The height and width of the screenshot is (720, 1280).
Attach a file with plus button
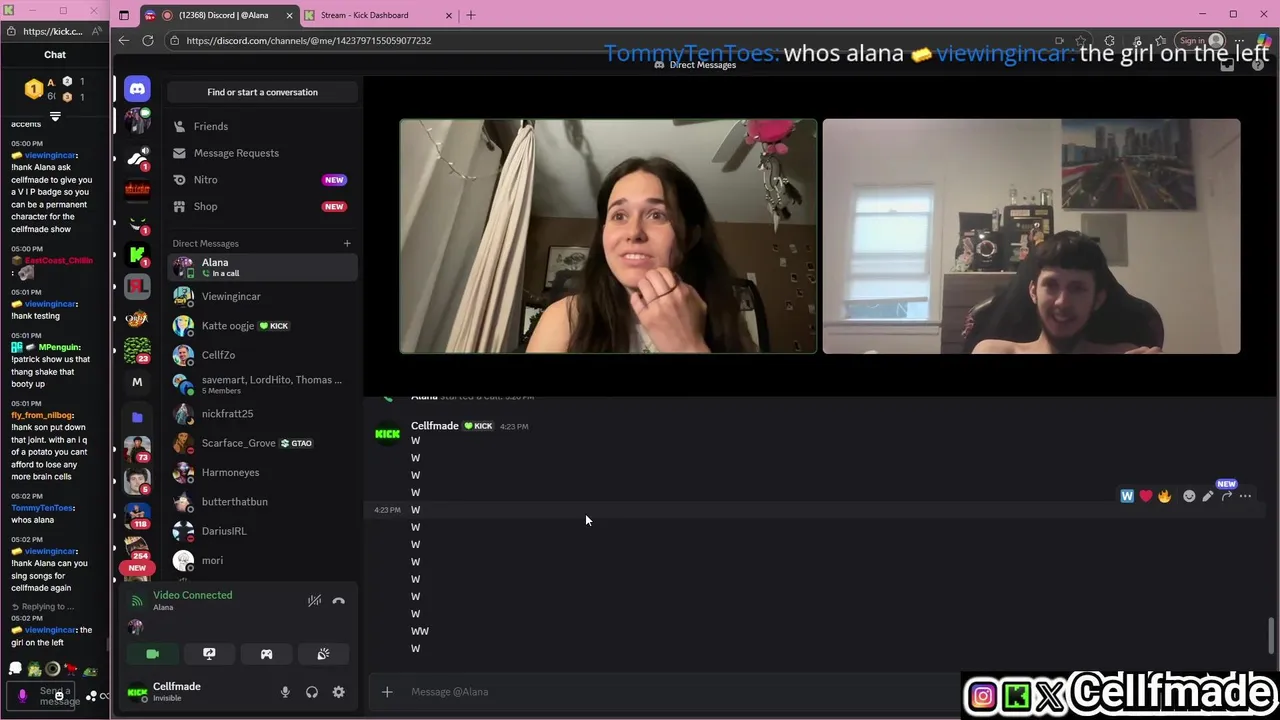pyautogui.click(x=387, y=692)
